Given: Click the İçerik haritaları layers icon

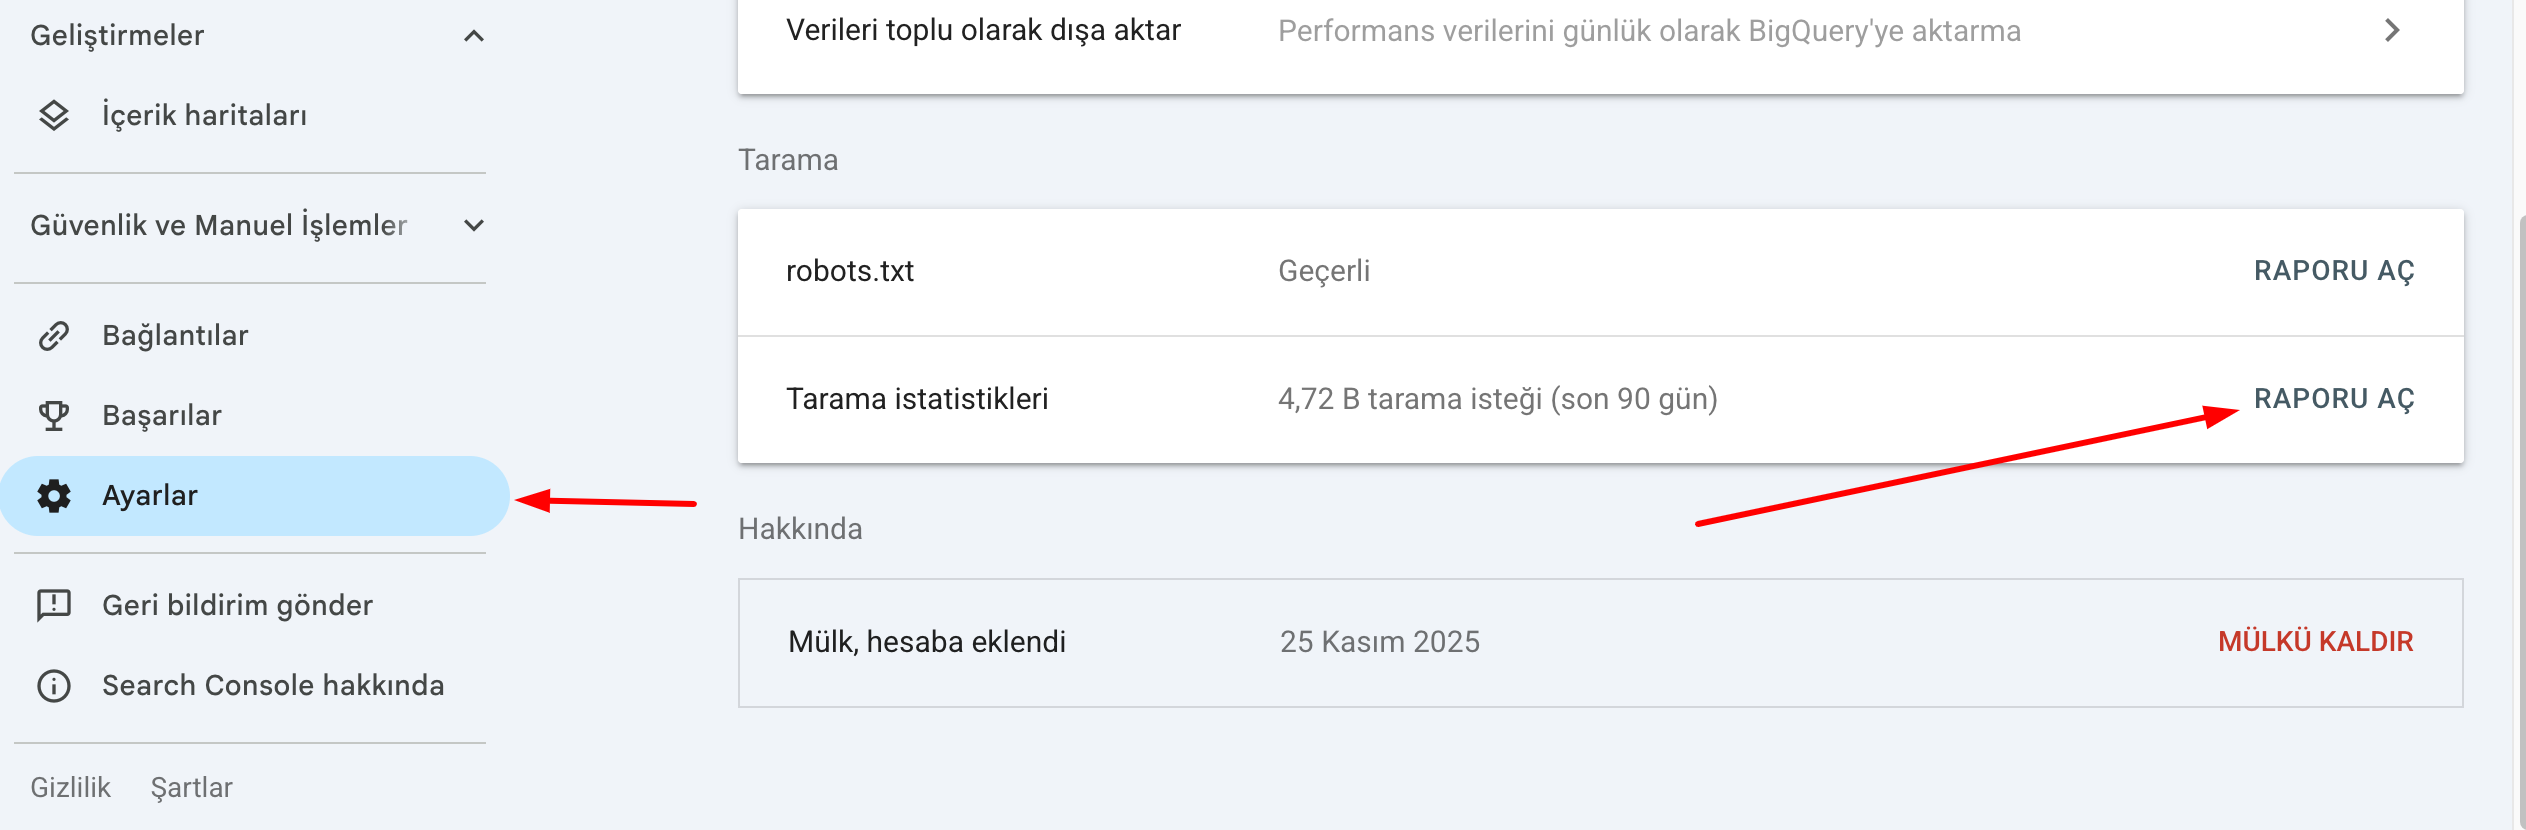Looking at the screenshot, I should point(54,115).
